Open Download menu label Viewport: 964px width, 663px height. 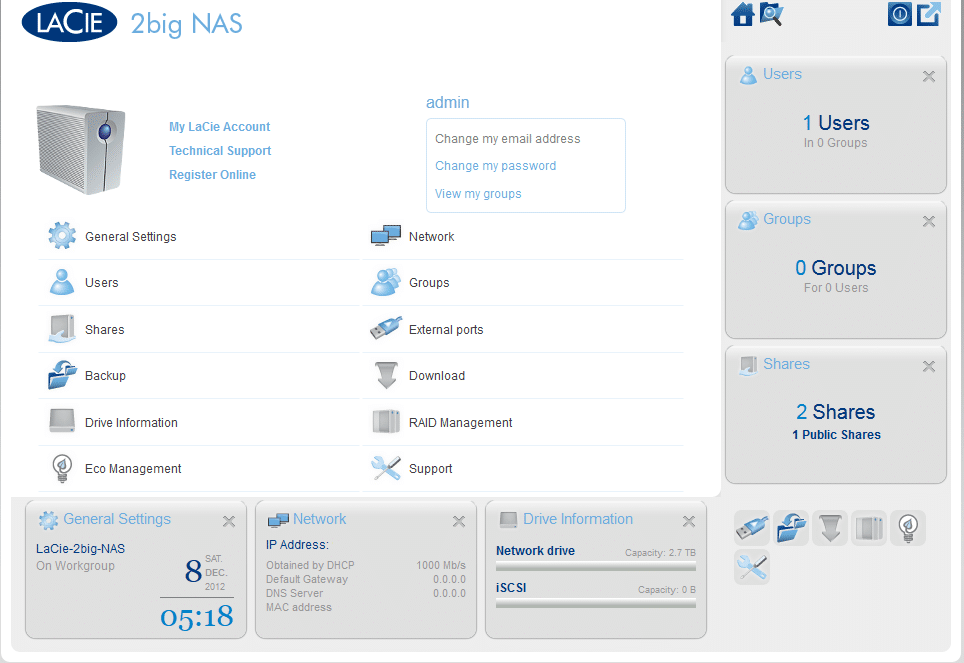pos(437,376)
